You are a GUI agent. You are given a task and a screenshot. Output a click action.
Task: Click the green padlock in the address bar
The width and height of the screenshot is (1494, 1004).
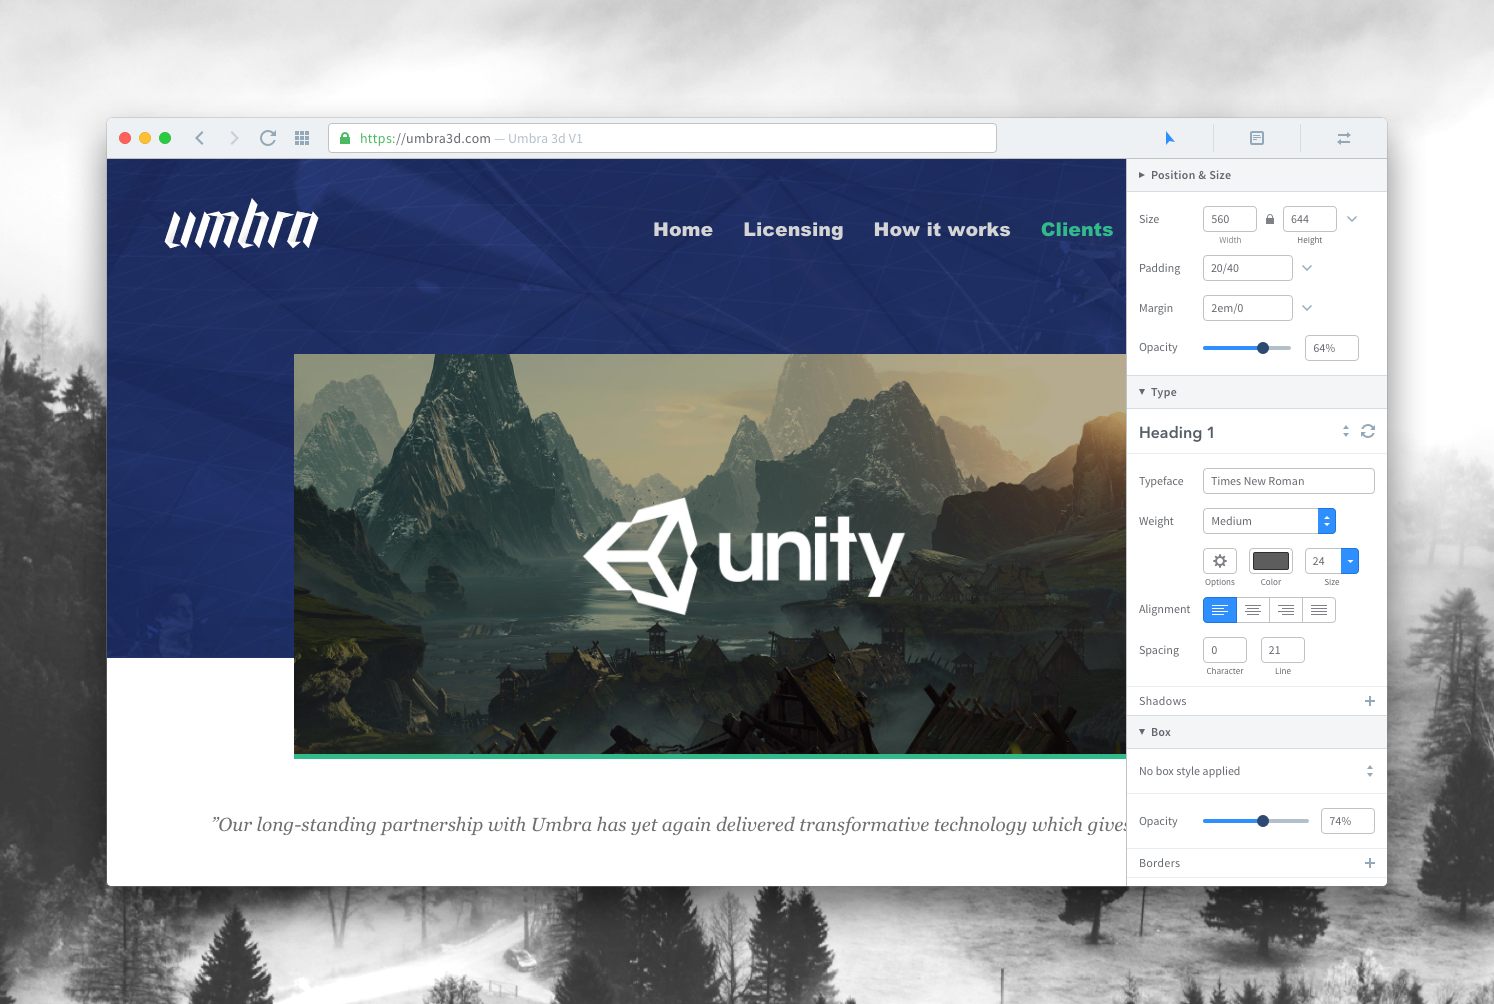coord(345,138)
